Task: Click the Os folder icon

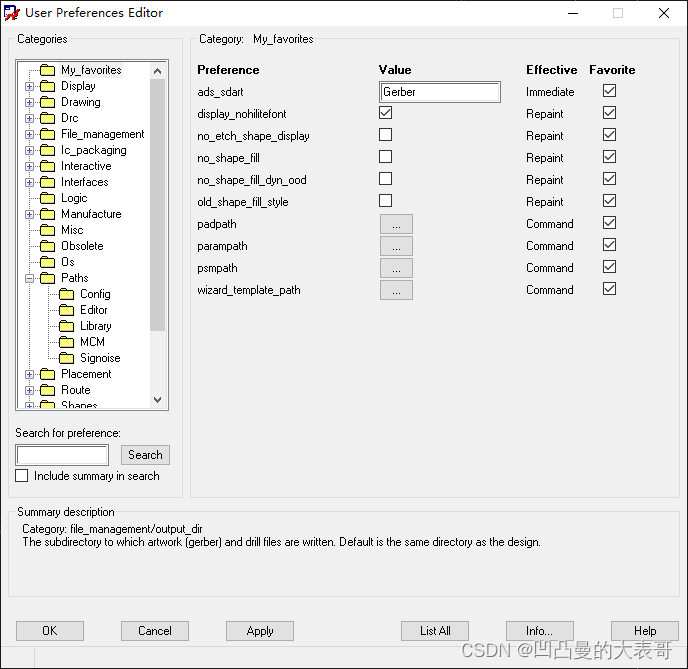Action: point(47,262)
